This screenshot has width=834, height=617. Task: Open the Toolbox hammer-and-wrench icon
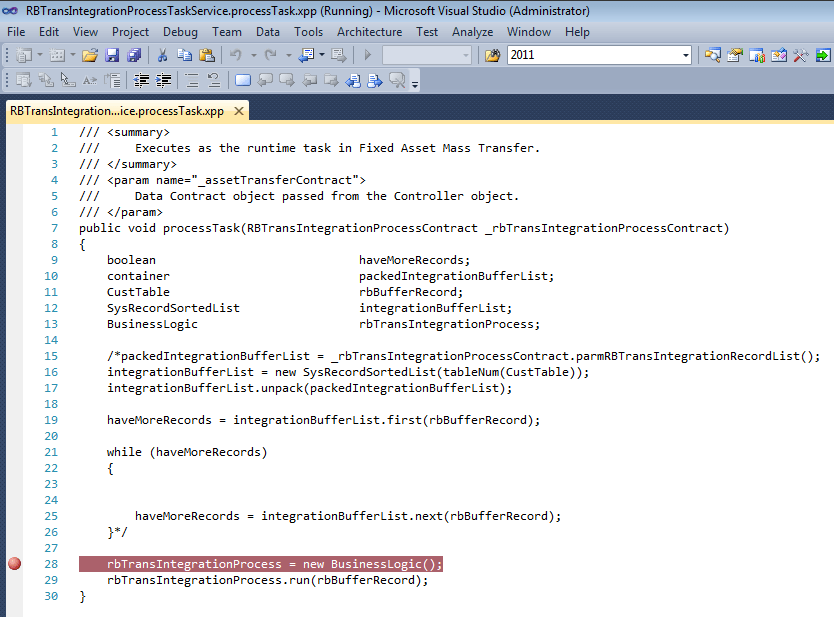coord(800,55)
